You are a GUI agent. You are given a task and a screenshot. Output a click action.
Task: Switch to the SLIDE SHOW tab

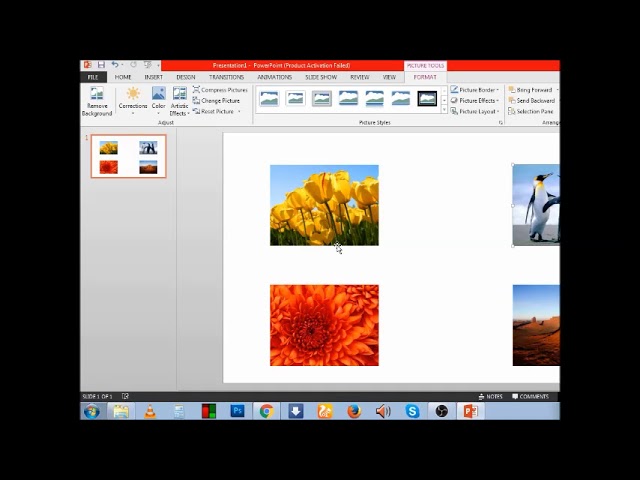tap(321, 77)
